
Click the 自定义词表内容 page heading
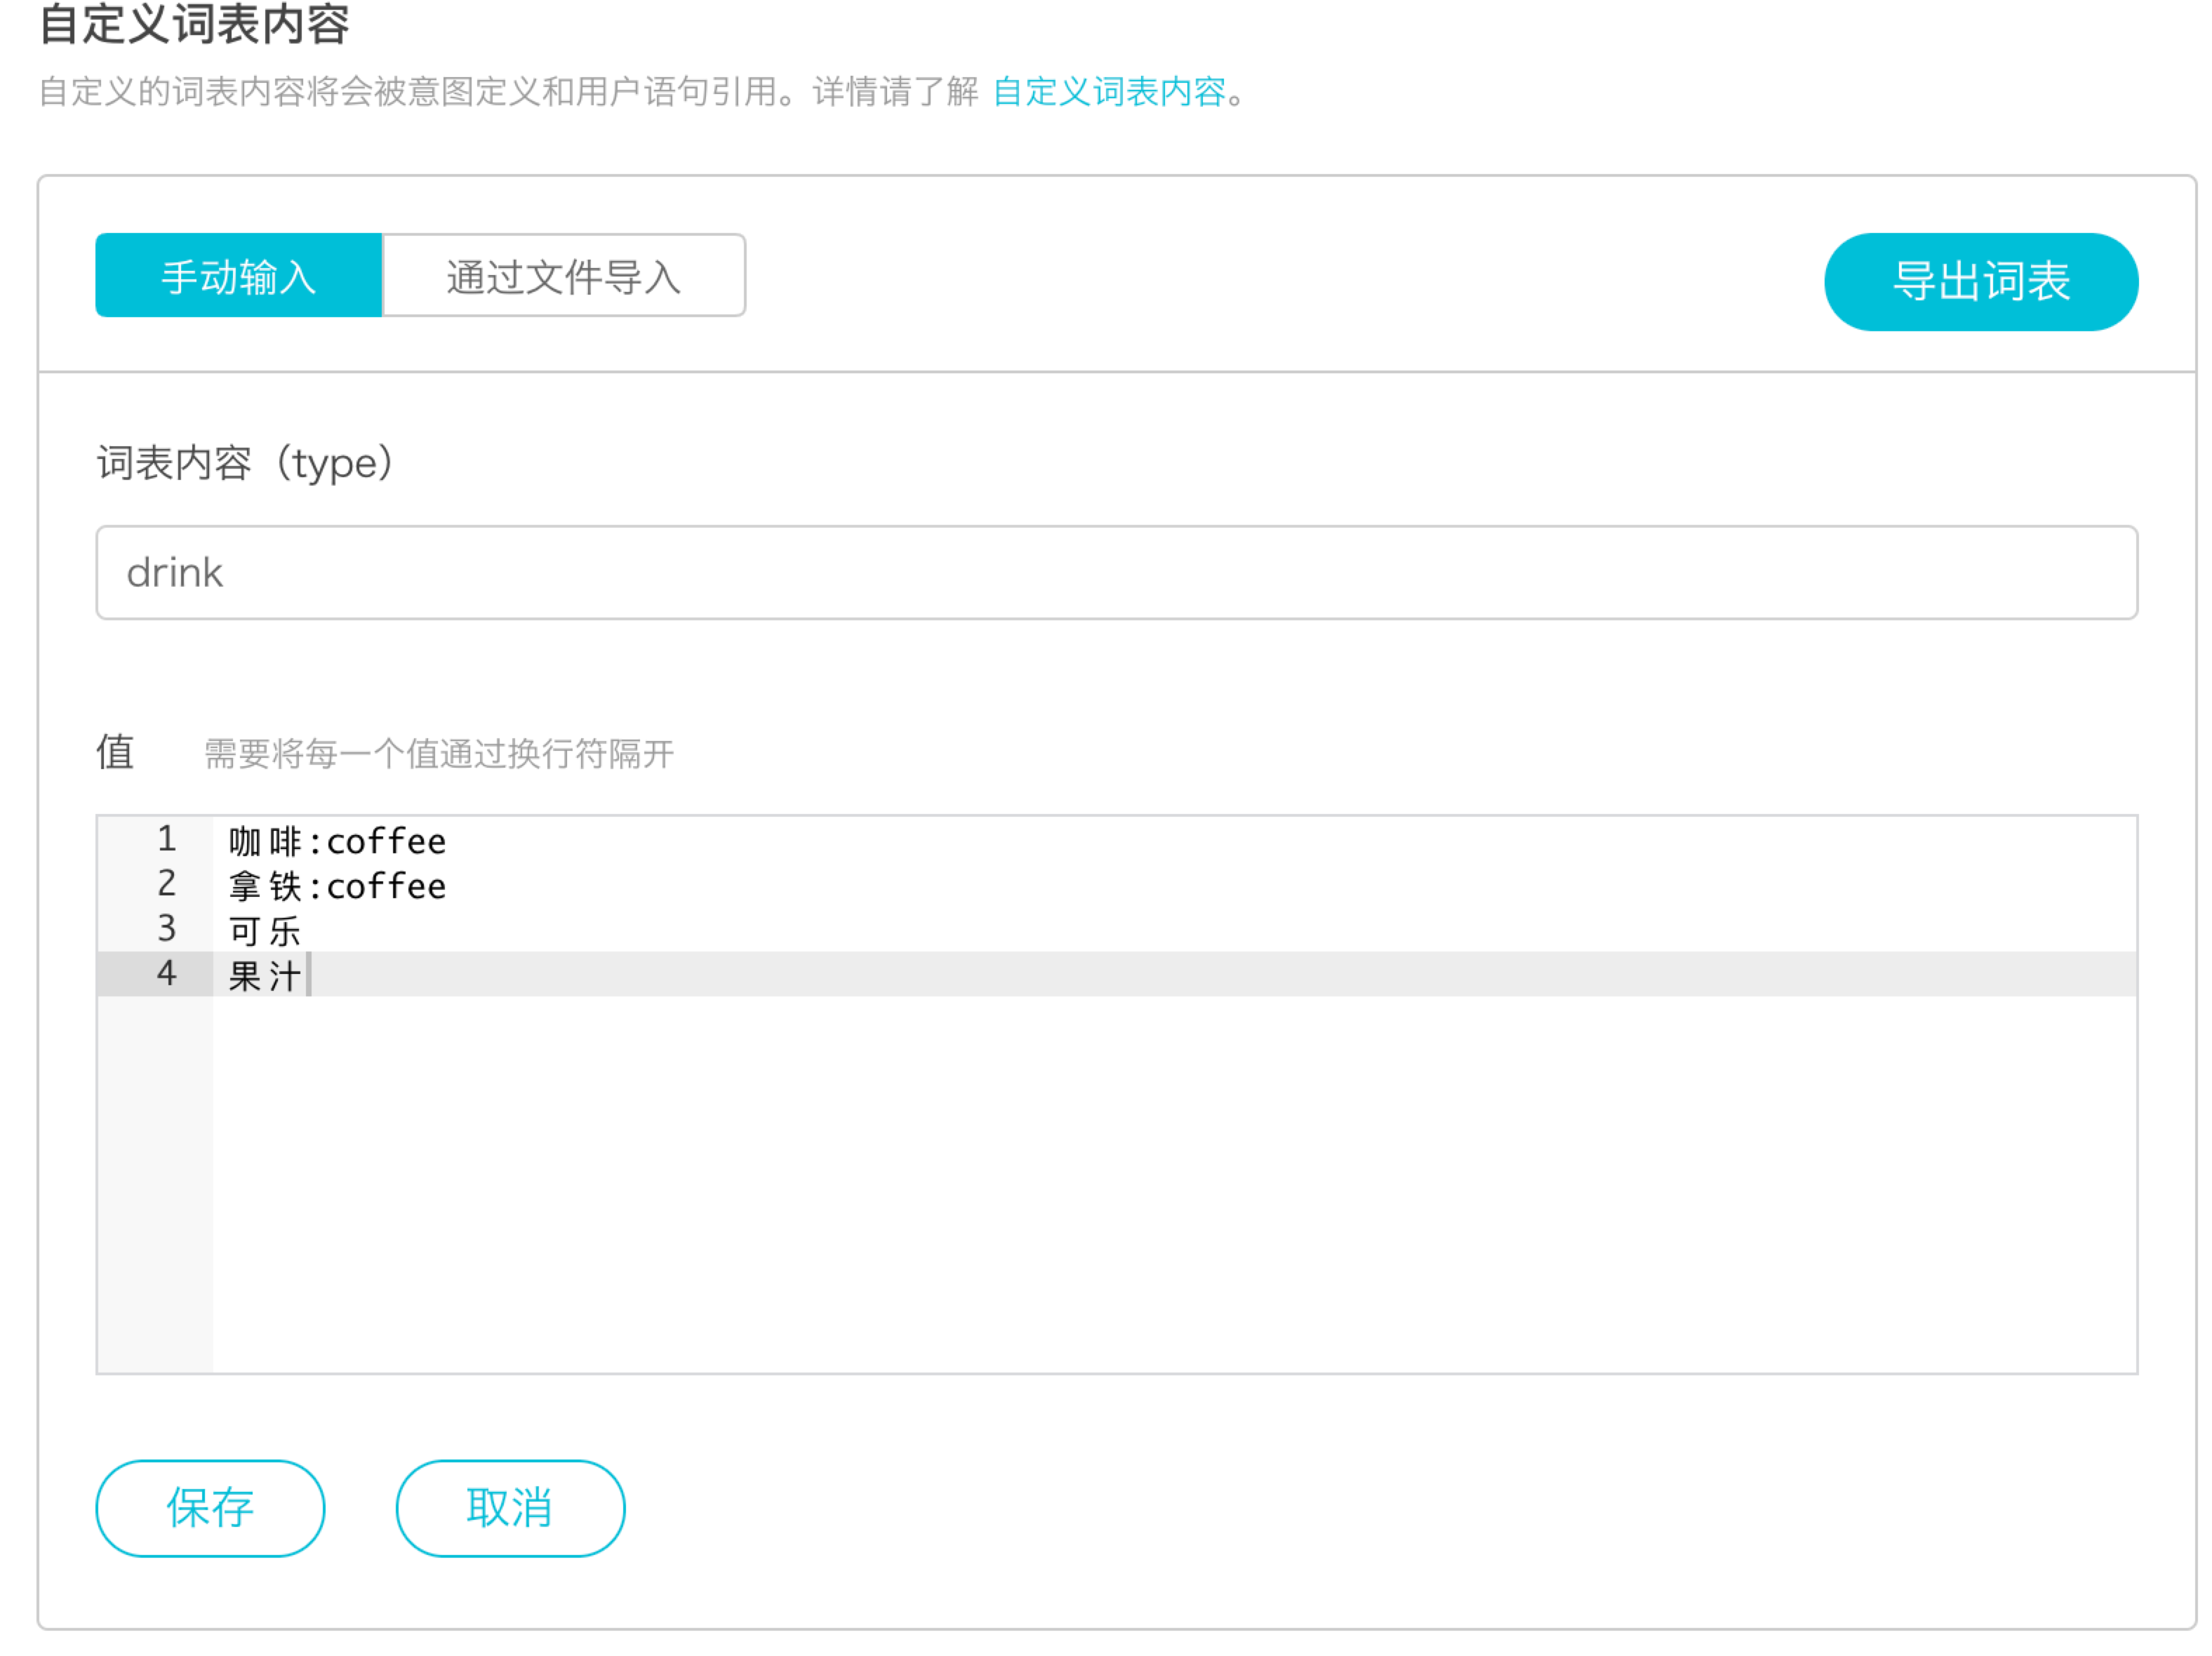pyautogui.click(x=194, y=24)
